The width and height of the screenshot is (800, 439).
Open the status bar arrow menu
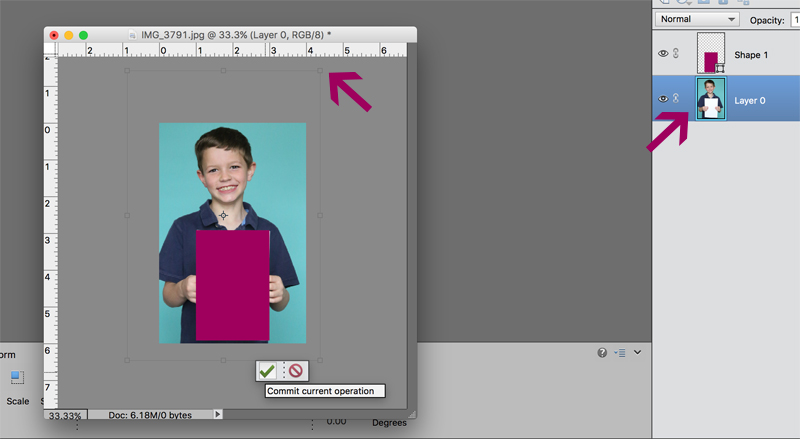pyautogui.click(x=218, y=414)
